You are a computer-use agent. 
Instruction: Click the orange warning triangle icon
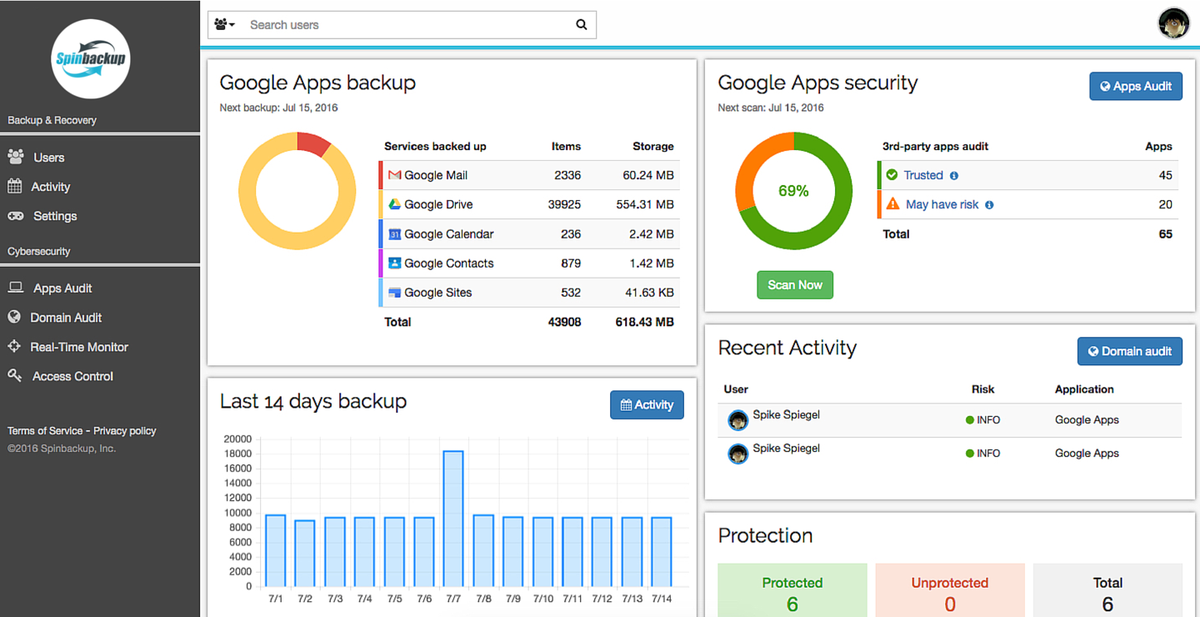pyautogui.click(x=892, y=204)
